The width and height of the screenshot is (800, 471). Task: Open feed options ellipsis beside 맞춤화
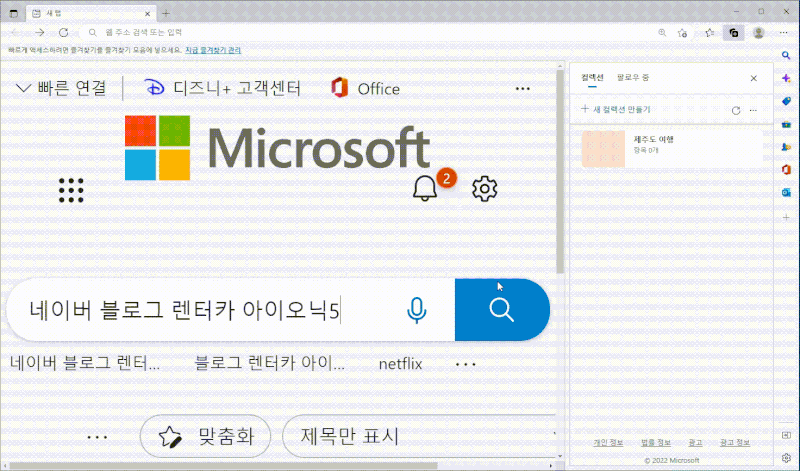pyautogui.click(x=97, y=437)
